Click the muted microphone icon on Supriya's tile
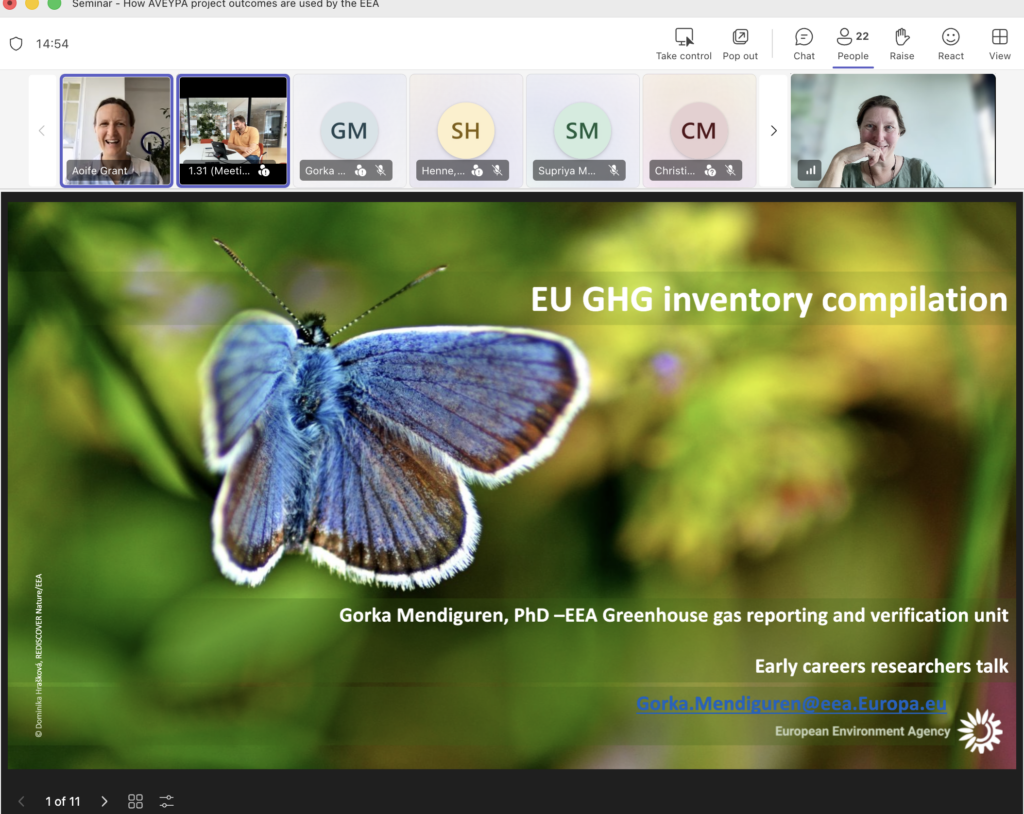 click(x=614, y=171)
